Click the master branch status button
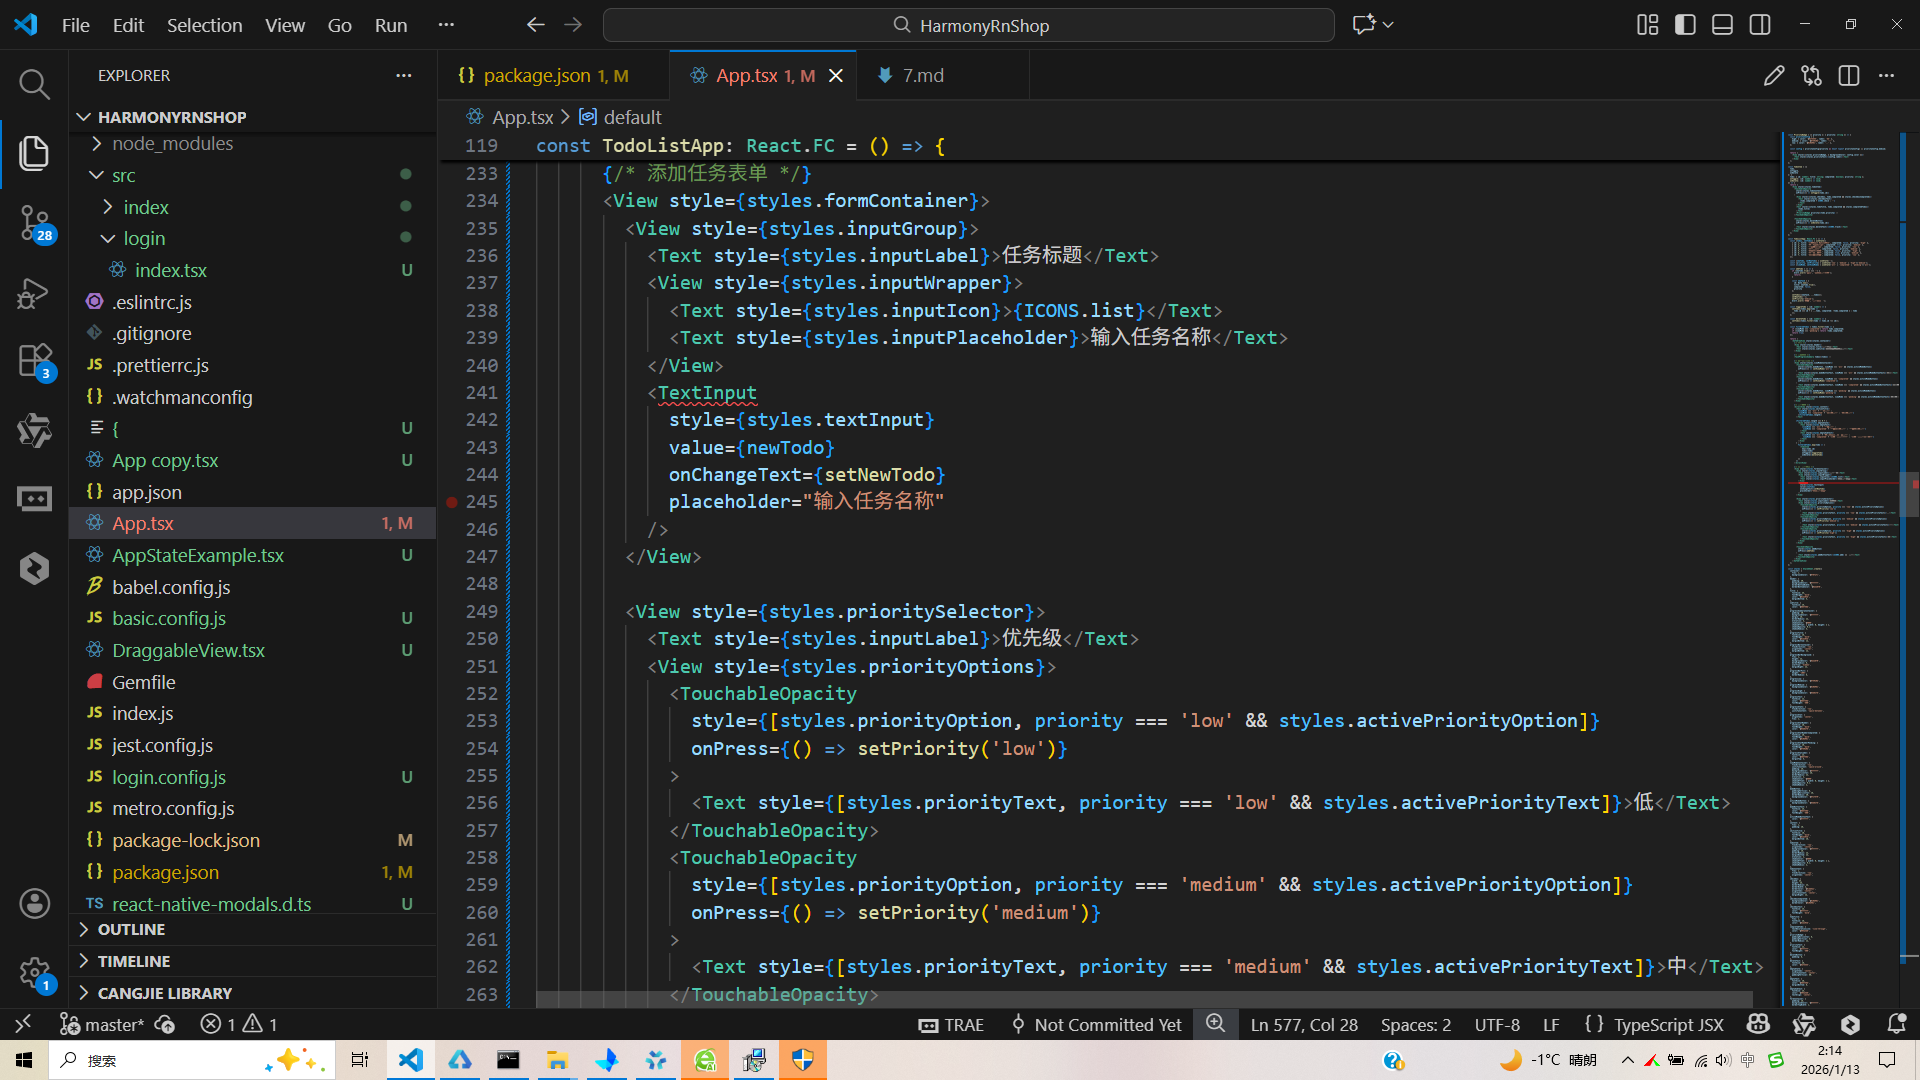The height and width of the screenshot is (1080, 1920). point(103,1024)
